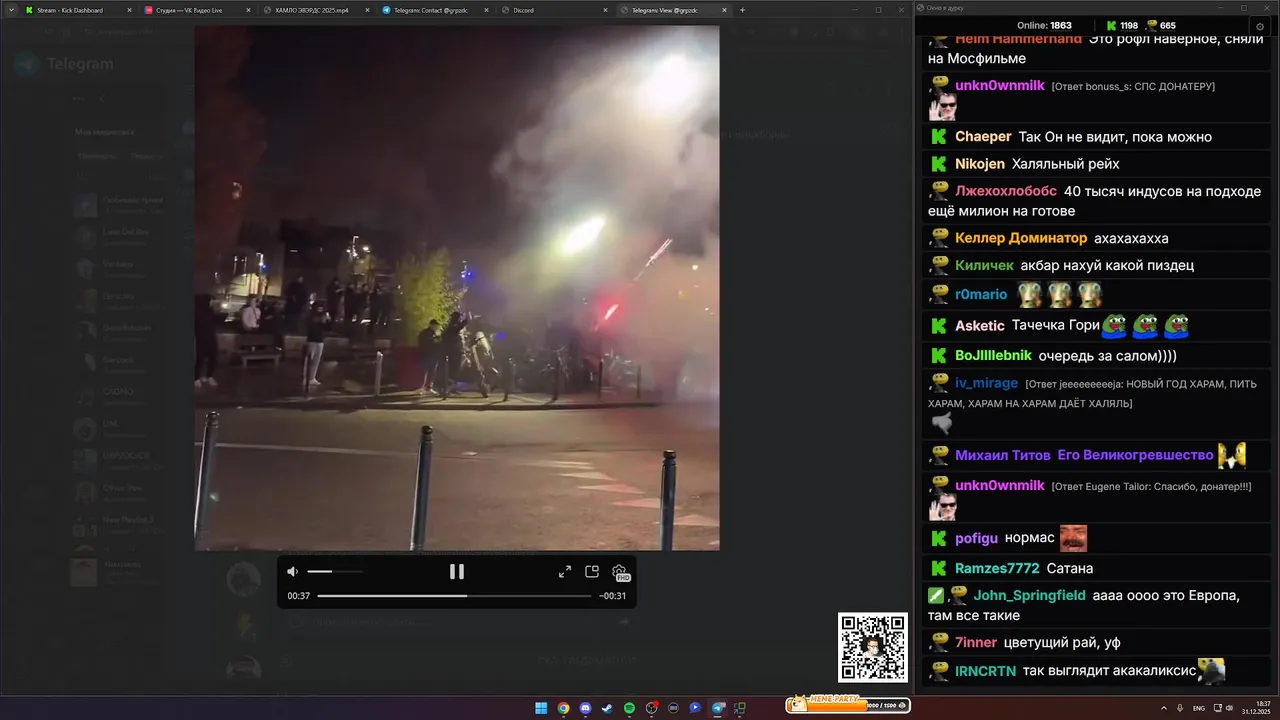
Task: Open Steam from the taskbar
Action: click(607, 708)
